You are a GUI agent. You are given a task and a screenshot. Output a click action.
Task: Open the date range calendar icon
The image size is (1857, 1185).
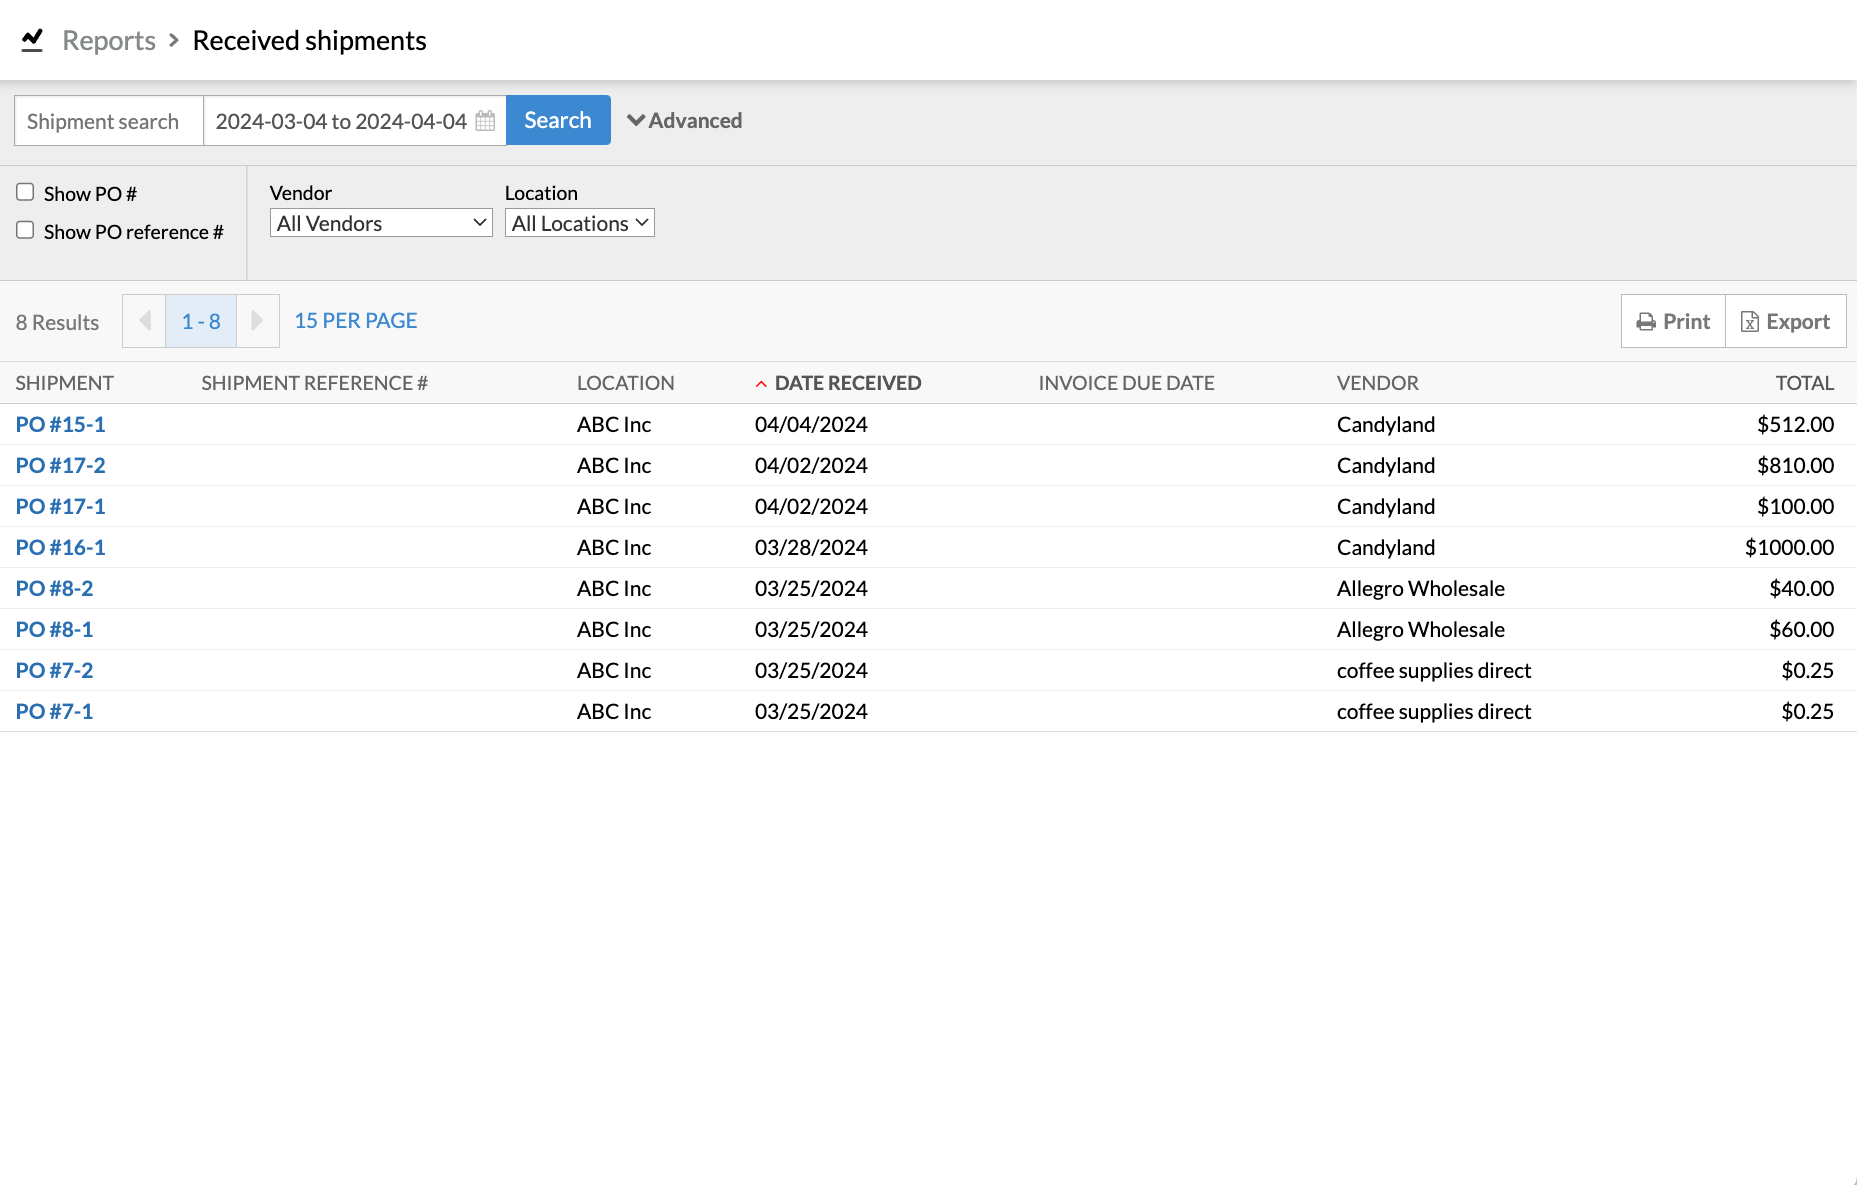point(485,121)
